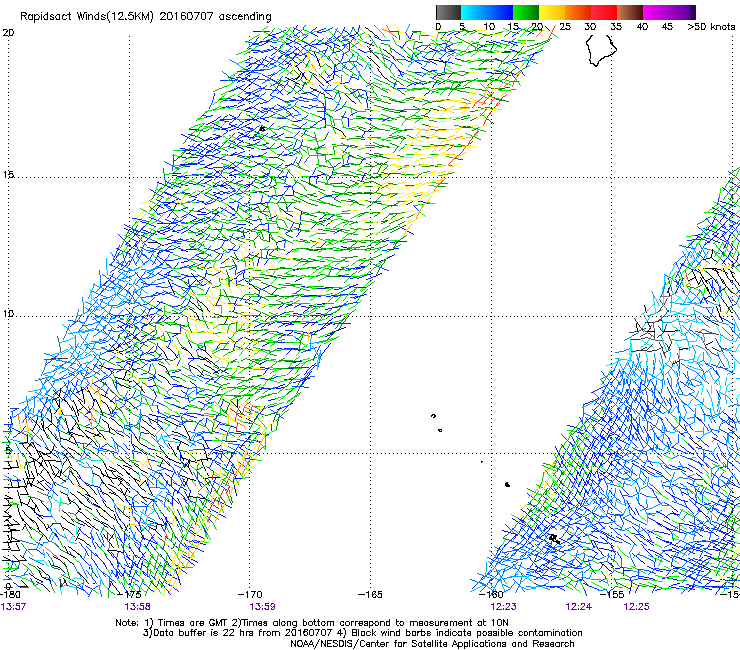Viewport: 740px width, 650px height.
Task: Click the latitude label '20' on left axis
Action: point(8,33)
